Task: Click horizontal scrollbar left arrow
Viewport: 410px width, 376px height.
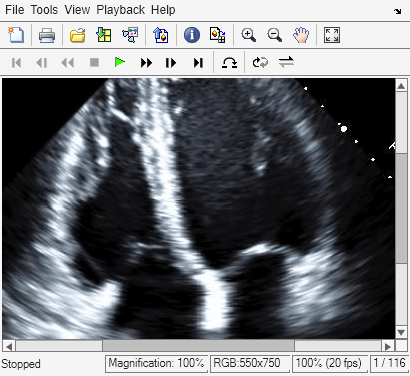Action: 9,346
